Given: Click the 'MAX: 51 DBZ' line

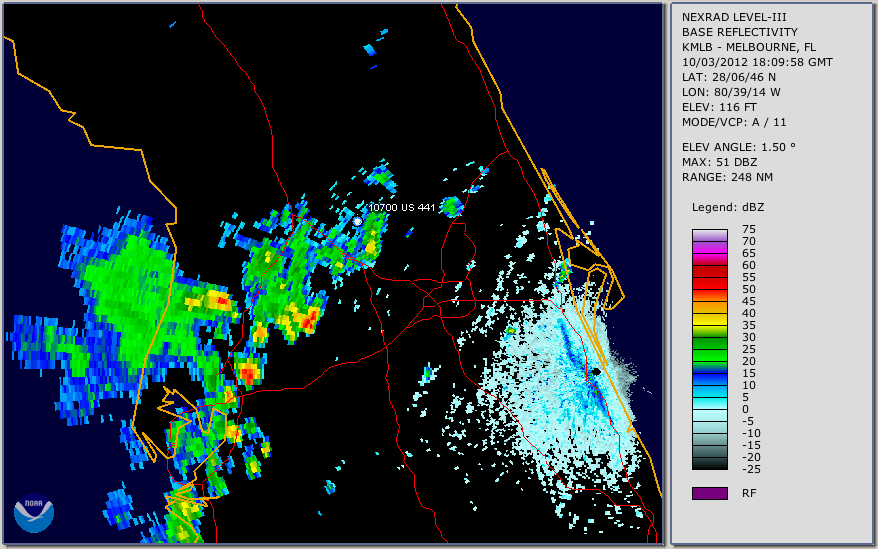Looking at the screenshot, I should point(719,162).
